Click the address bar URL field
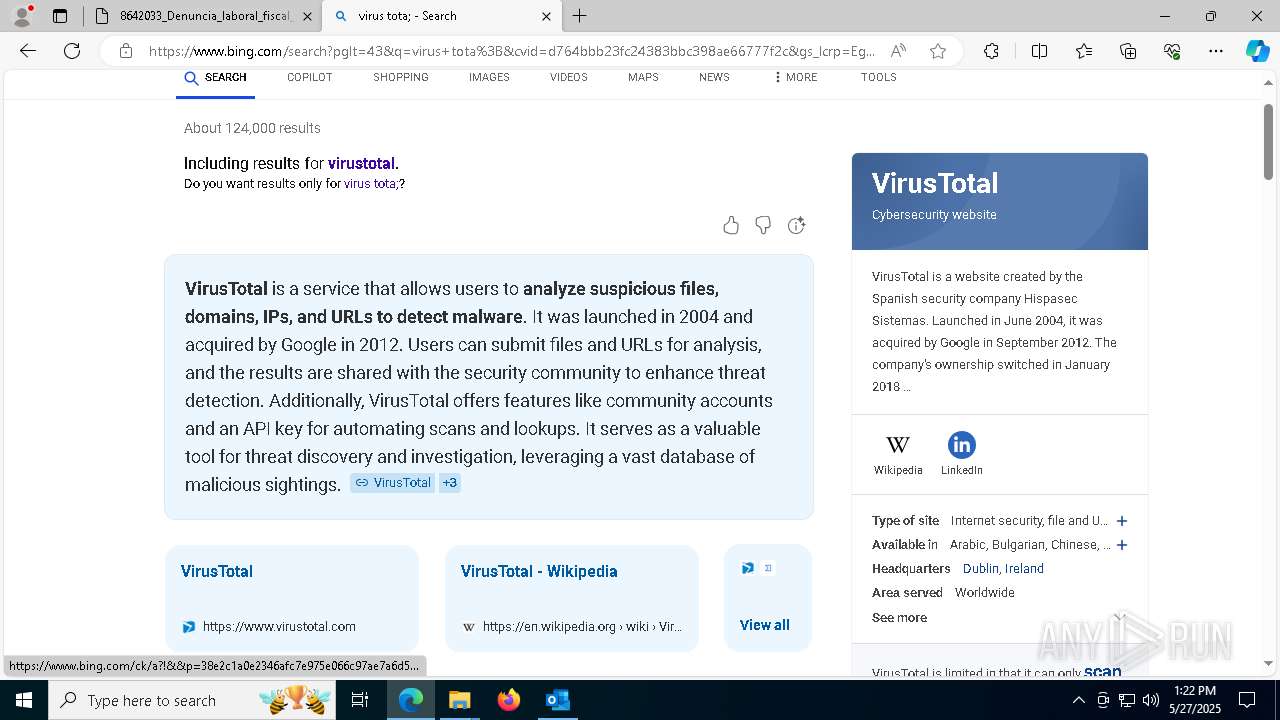Screen dimensions: 1280x720 [510, 51]
